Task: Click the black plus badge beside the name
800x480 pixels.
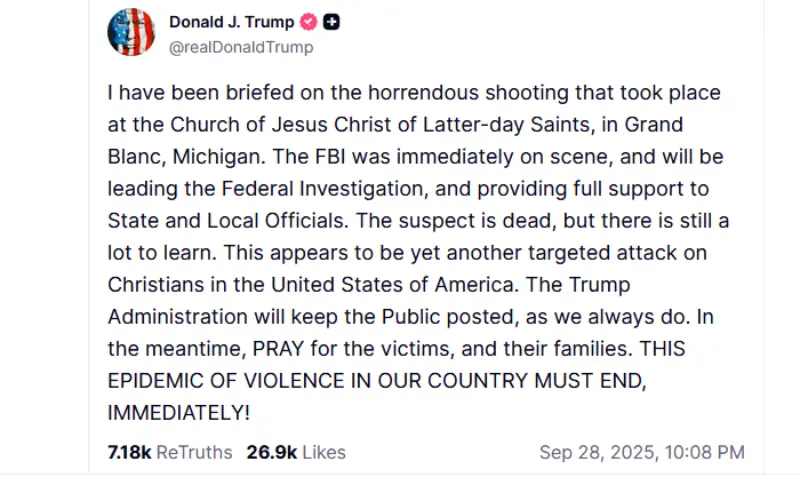Action: click(x=331, y=22)
